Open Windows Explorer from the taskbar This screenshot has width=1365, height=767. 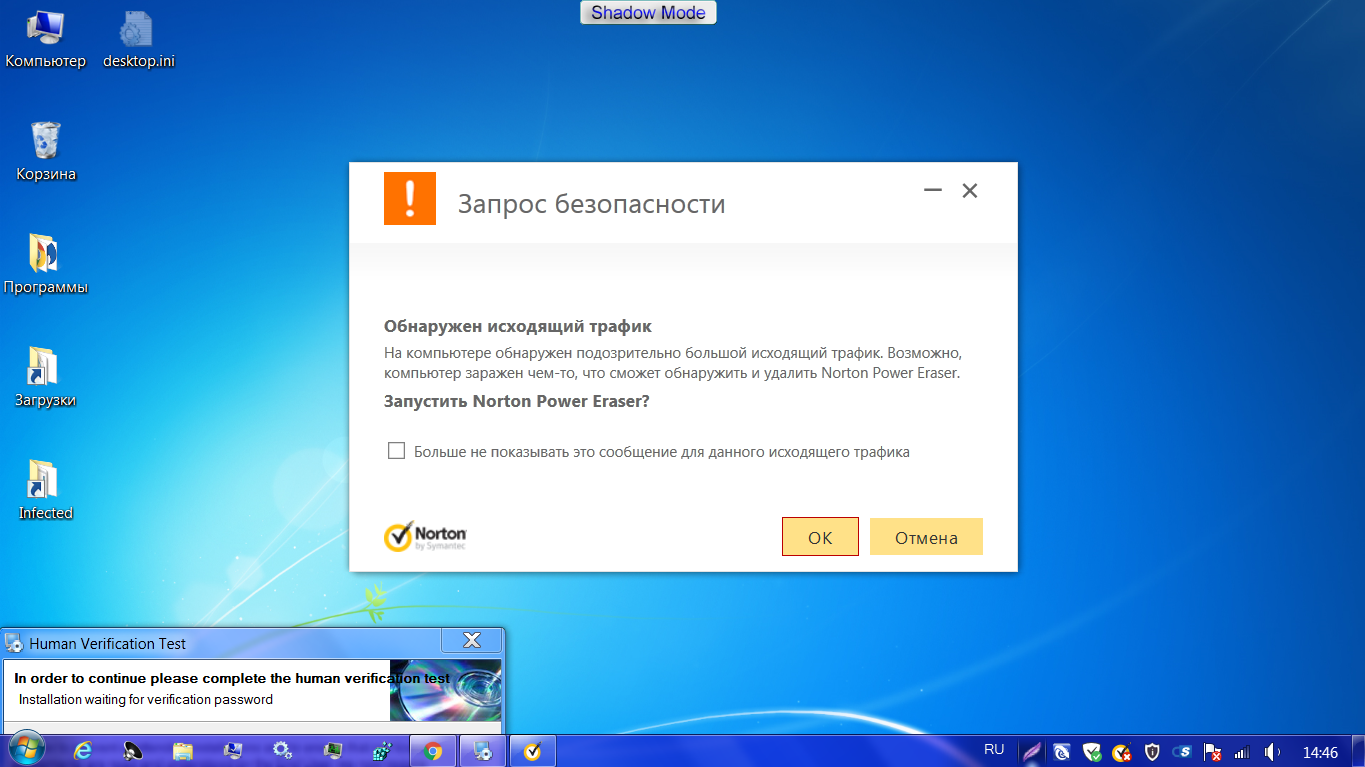[x=183, y=751]
